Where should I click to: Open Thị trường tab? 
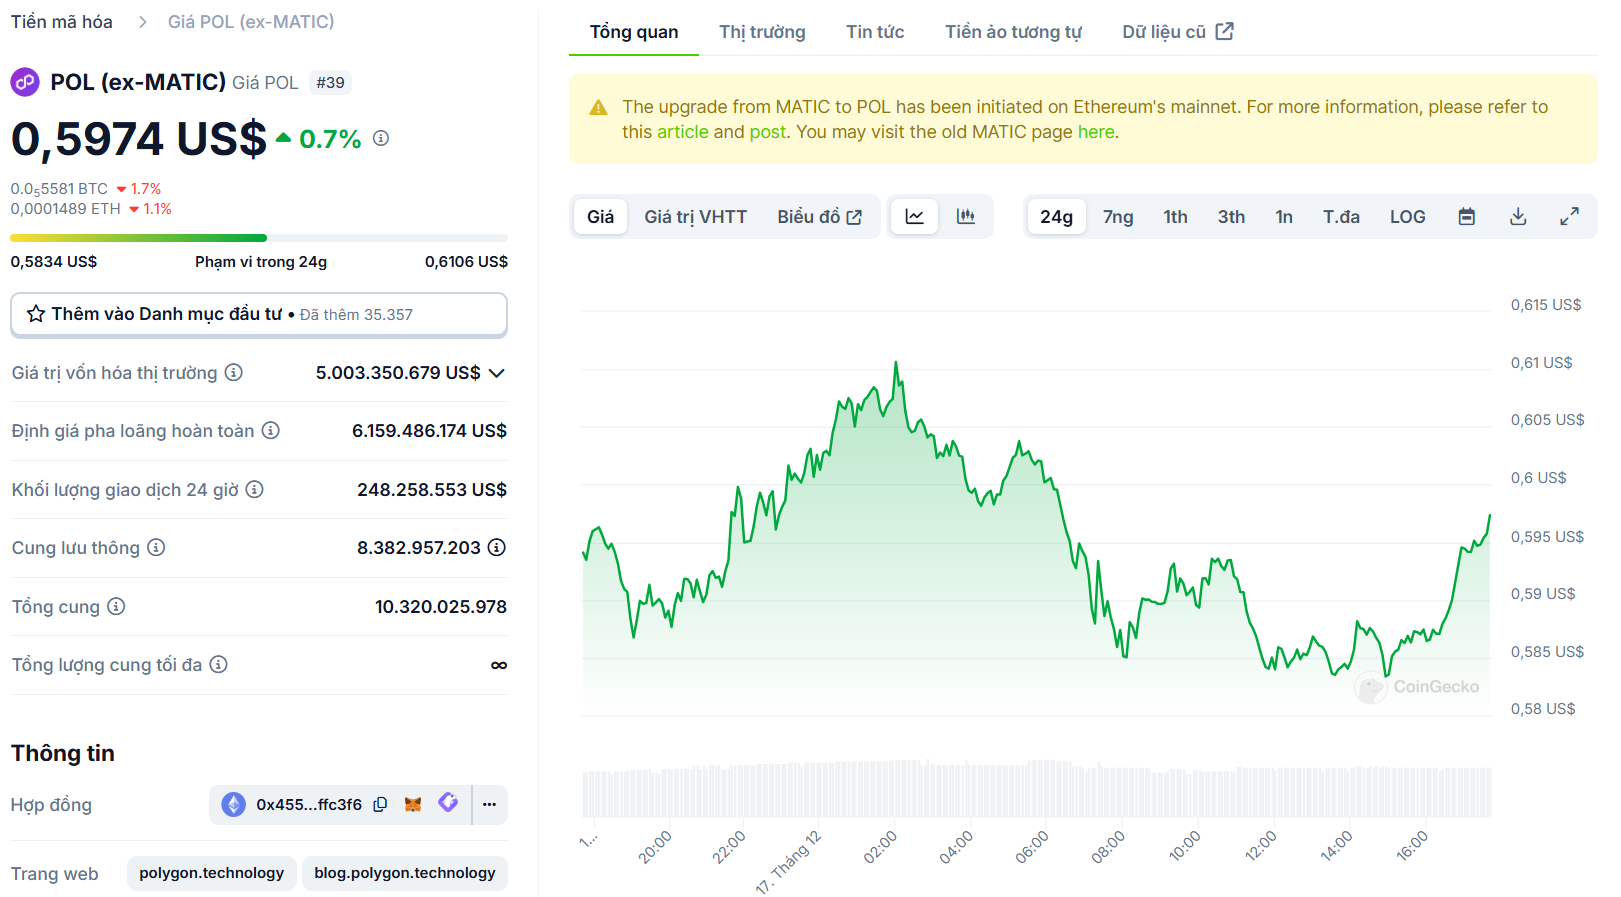point(762,31)
